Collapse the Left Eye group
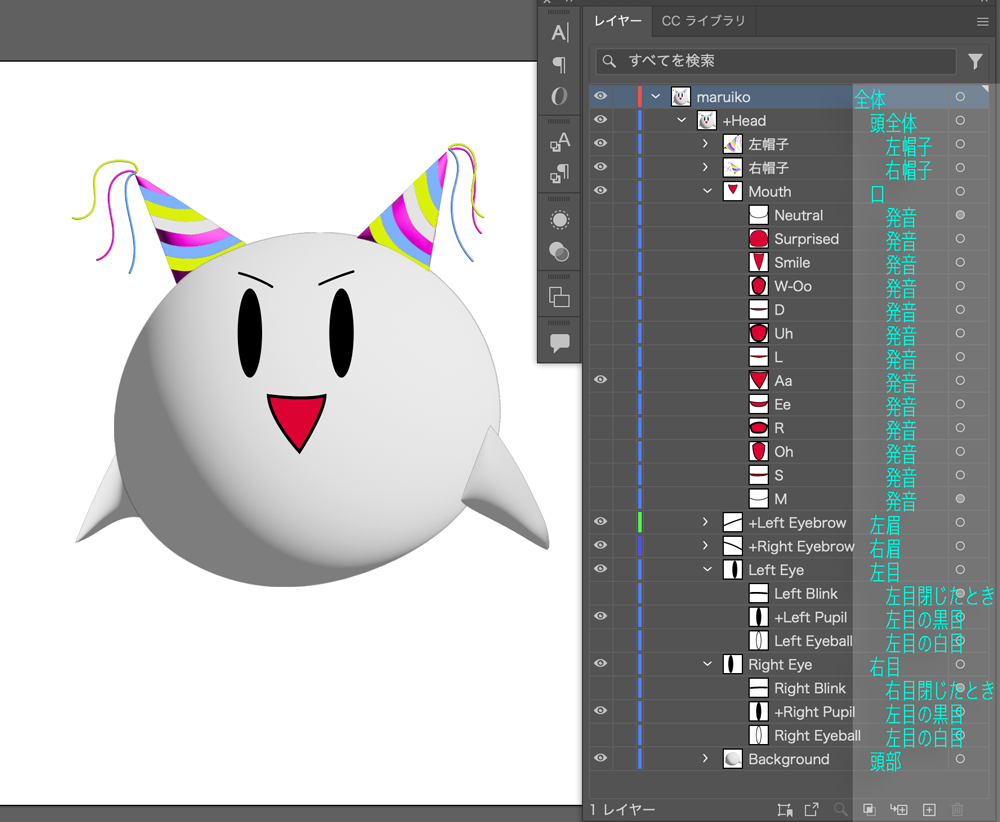 point(707,569)
